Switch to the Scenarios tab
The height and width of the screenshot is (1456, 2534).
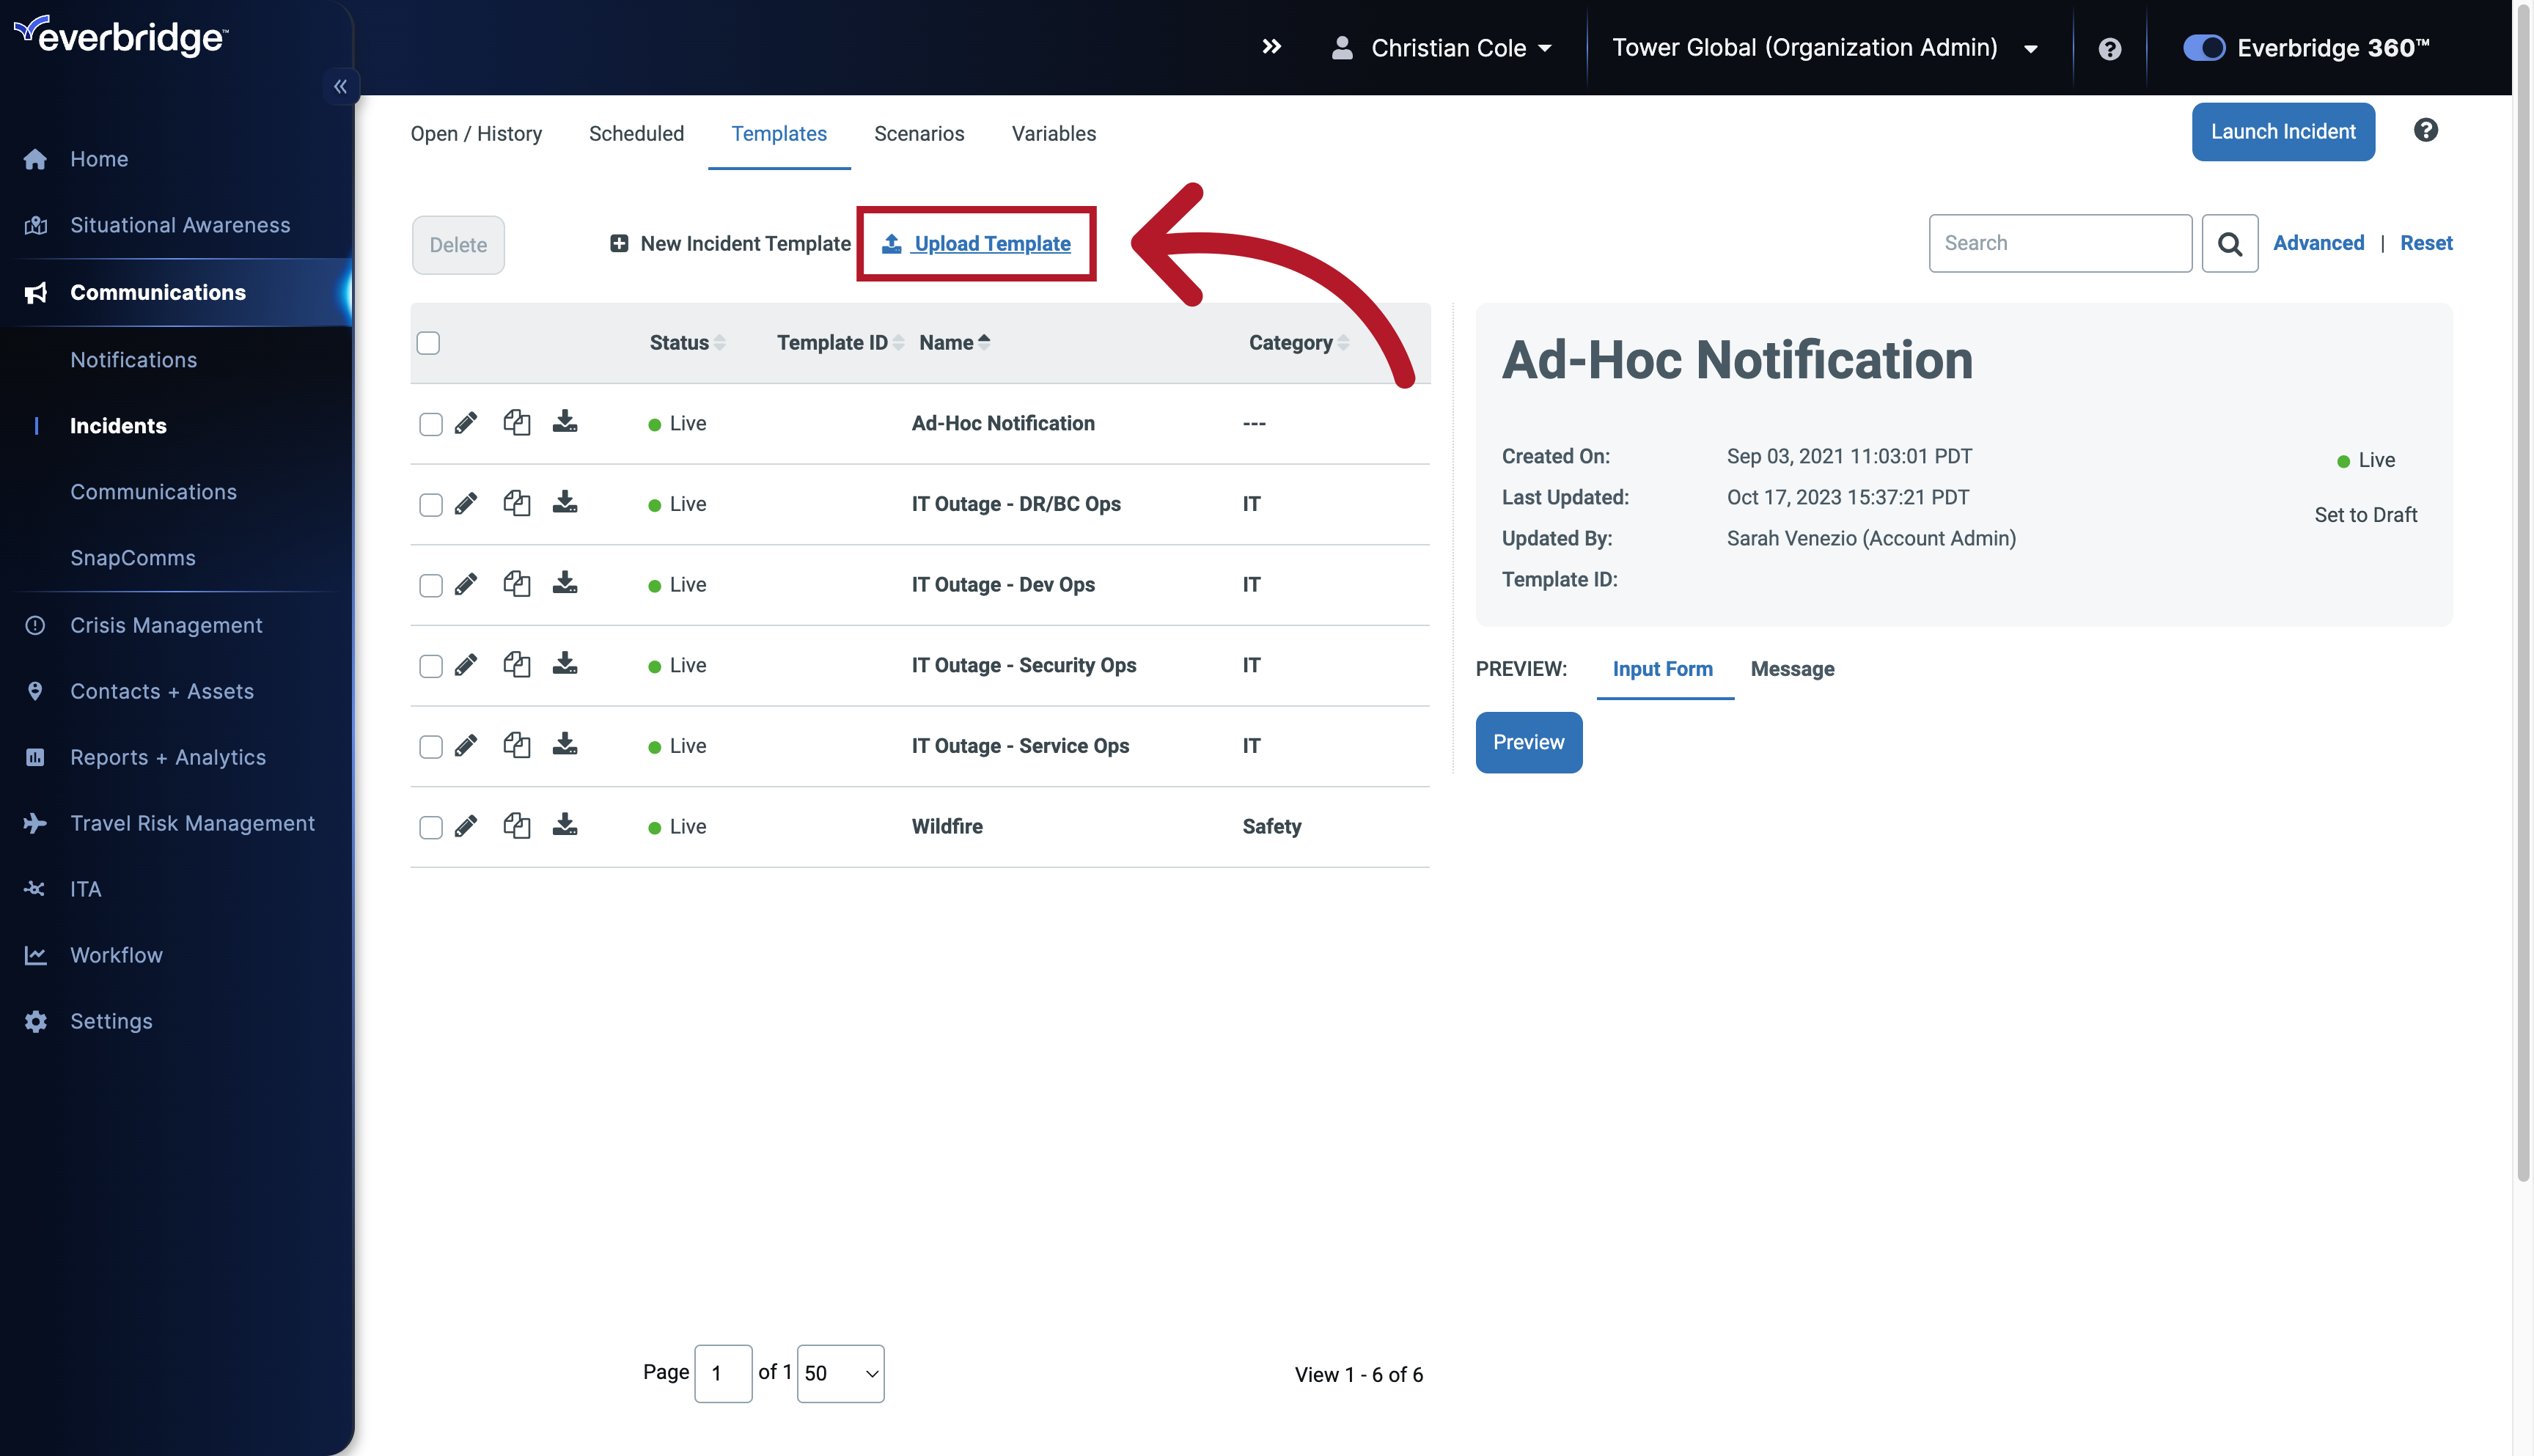point(919,133)
